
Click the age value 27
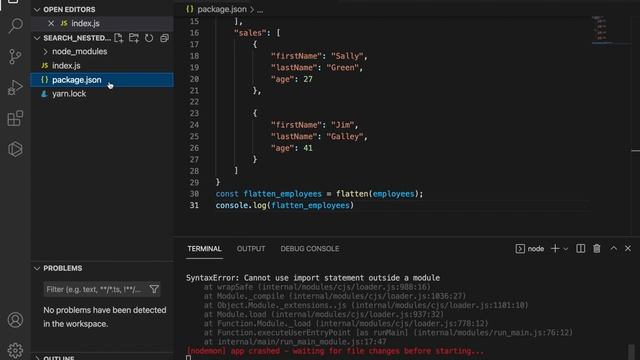tap(308, 79)
